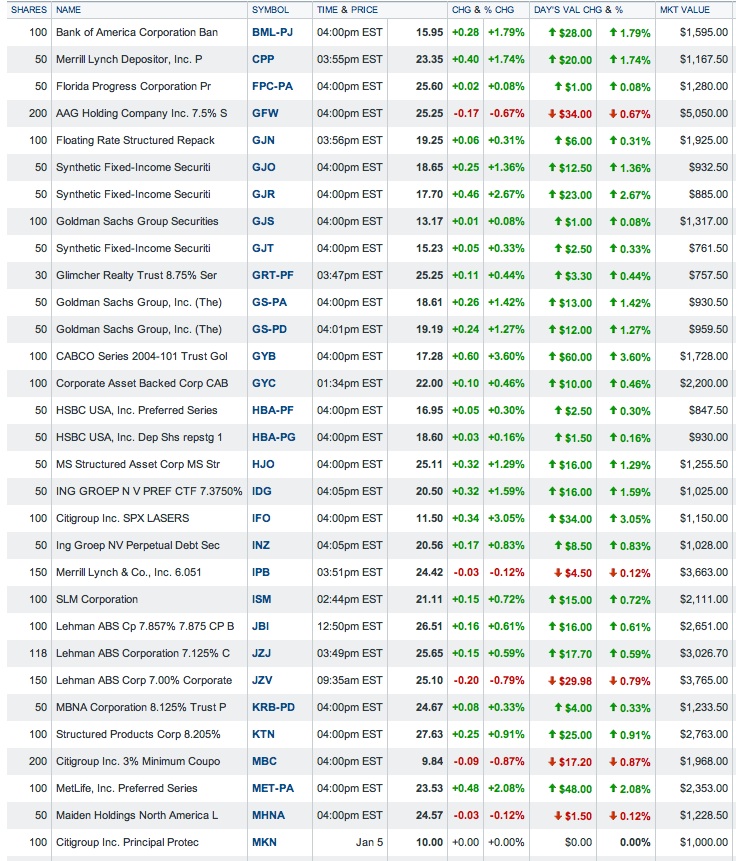
Task: Select Citigroup Inc. SPX LASERS name
Action: tap(122, 518)
